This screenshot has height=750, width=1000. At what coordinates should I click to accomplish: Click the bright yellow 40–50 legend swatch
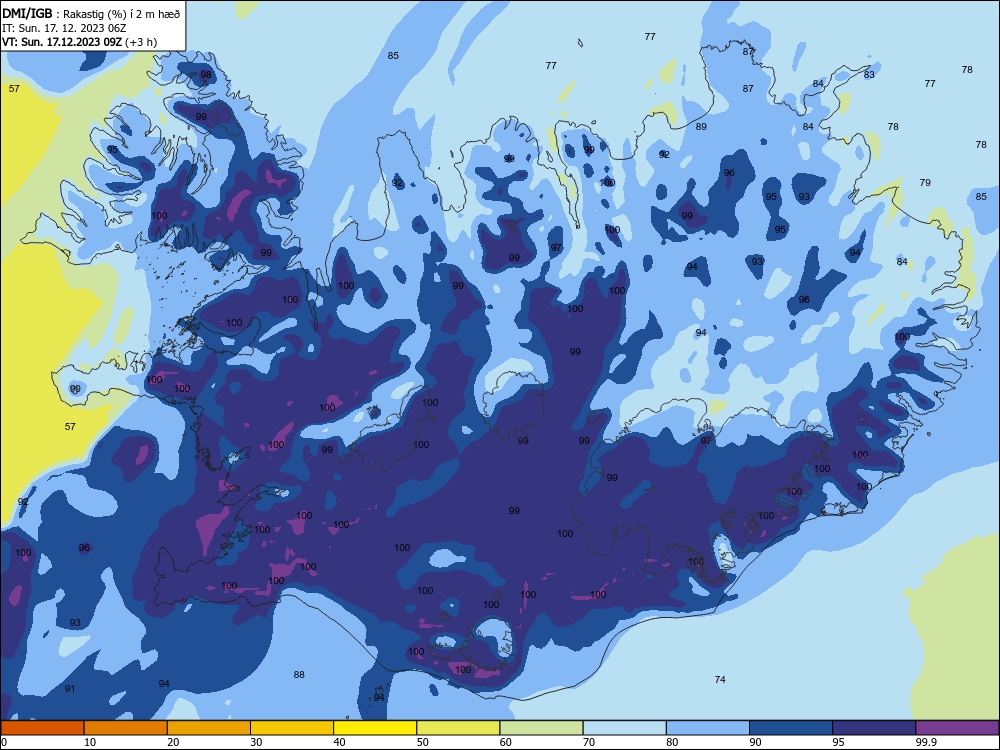[x=375, y=728]
